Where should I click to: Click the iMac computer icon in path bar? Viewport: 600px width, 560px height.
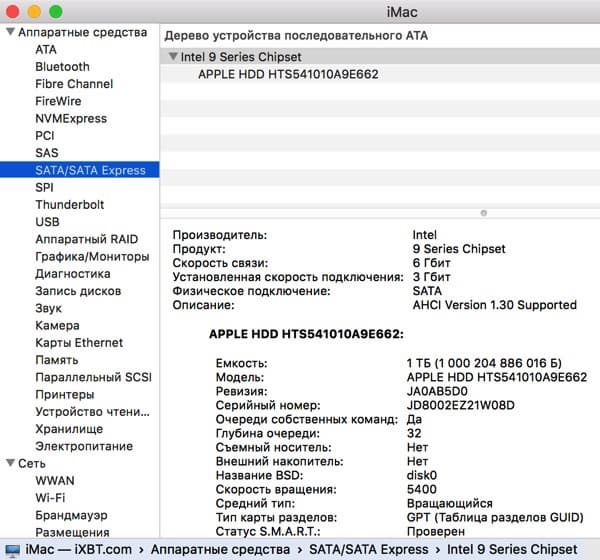point(12,550)
